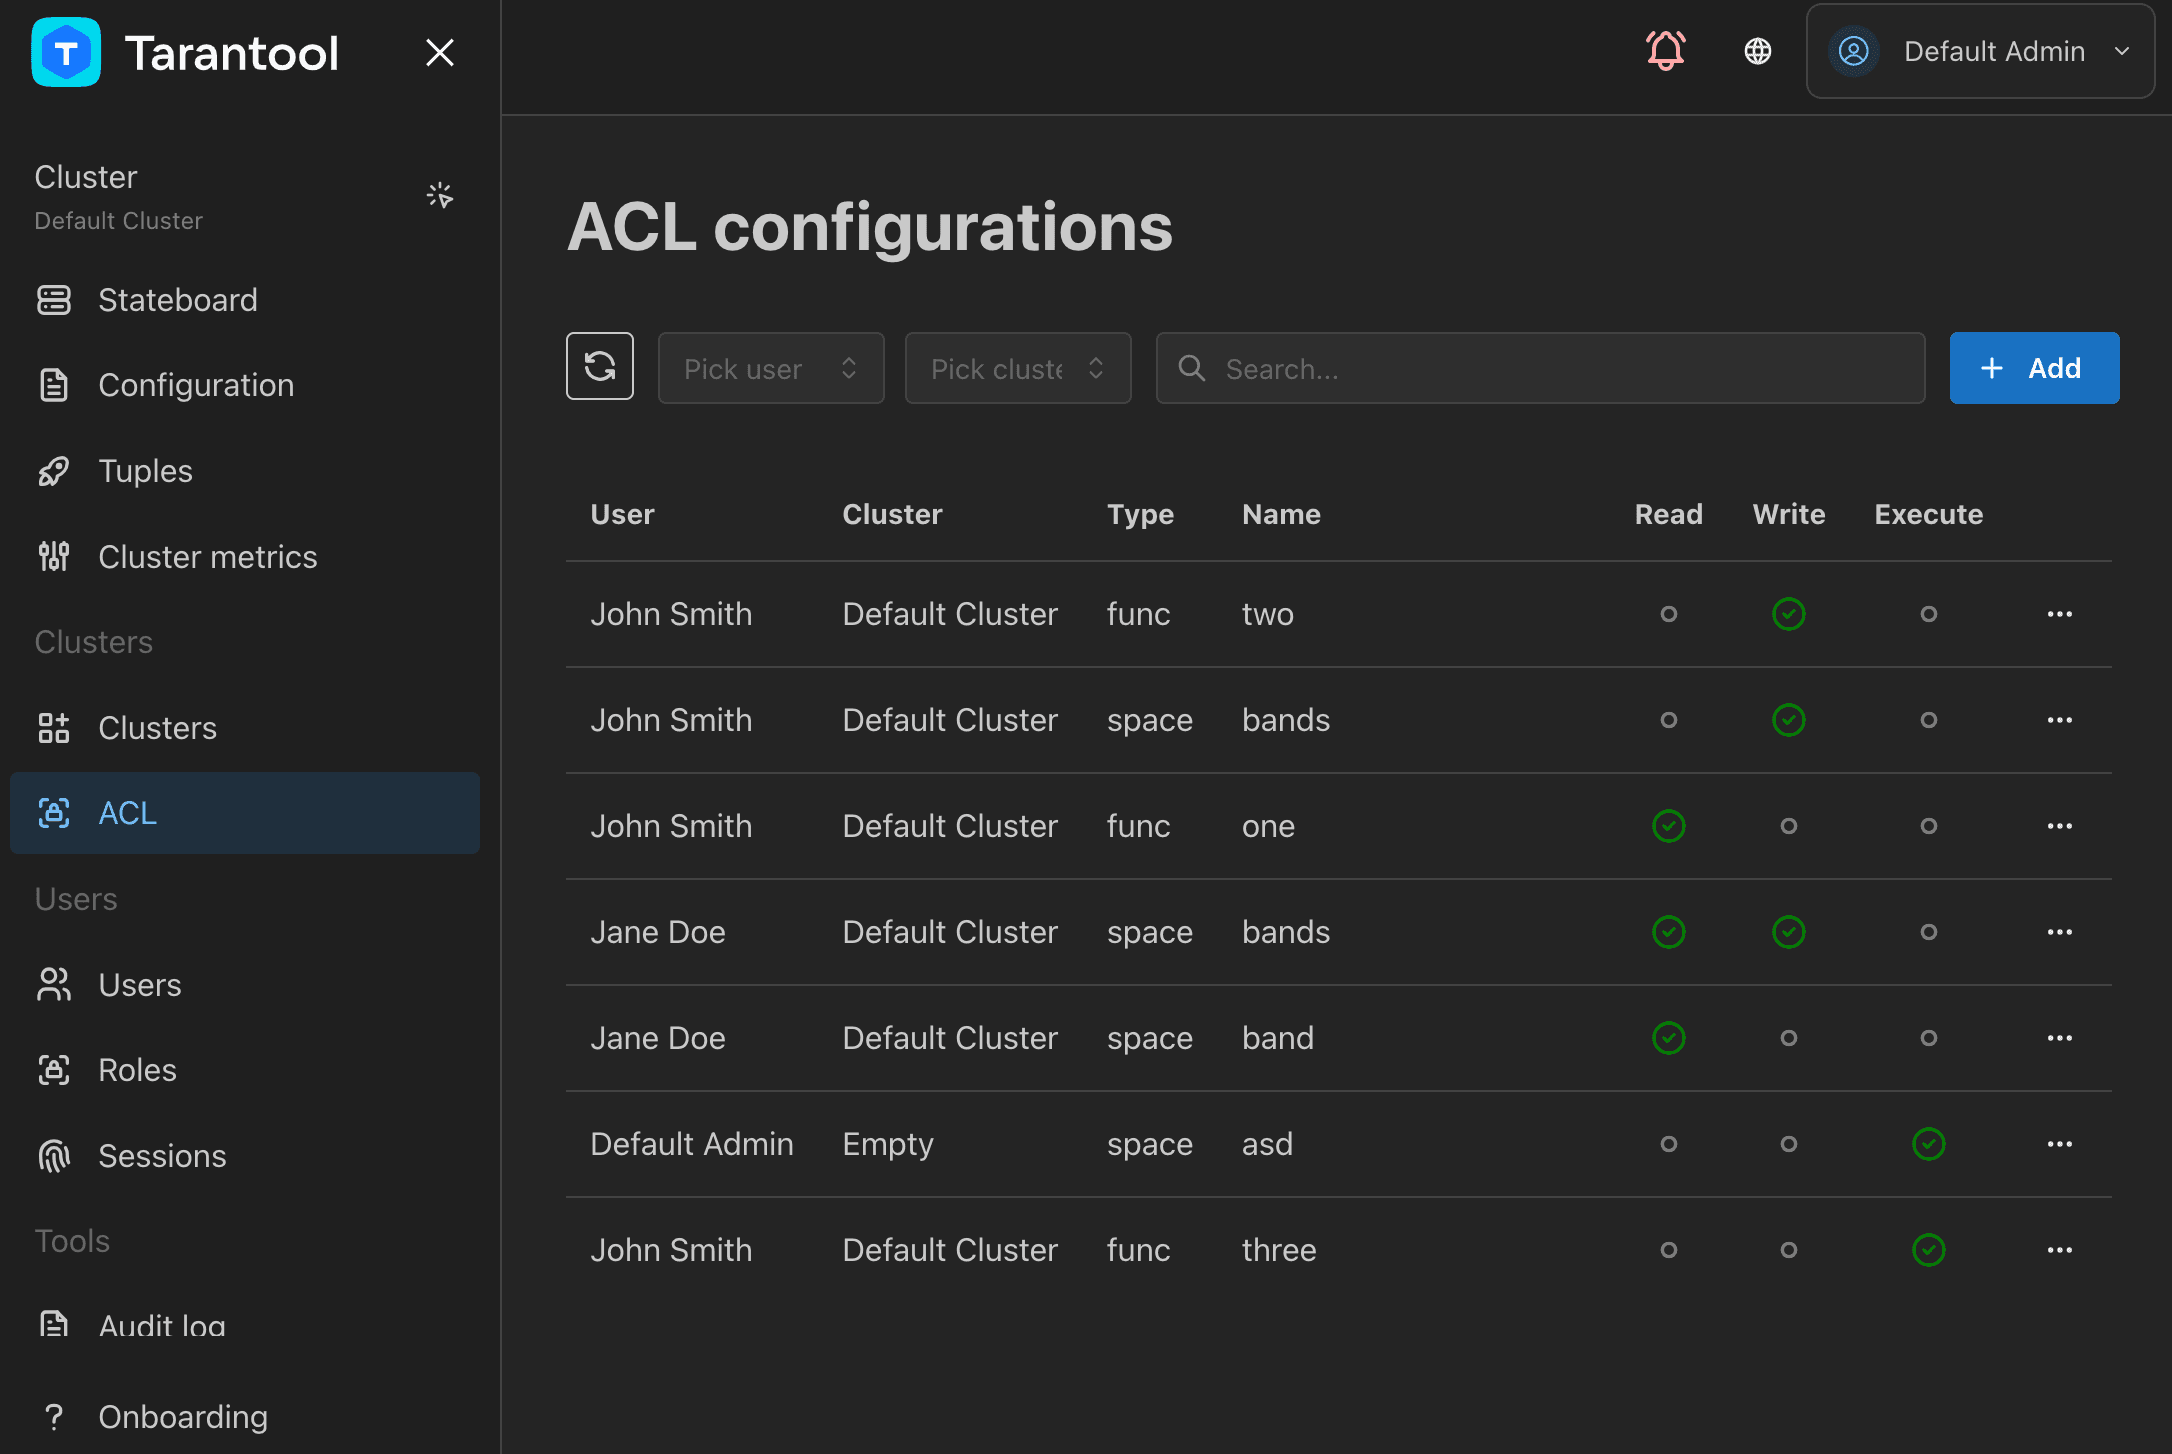Viewport: 2172px width, 1454px height.
Task: Toggle Write permission for func two
Action: click(1789, 614)
